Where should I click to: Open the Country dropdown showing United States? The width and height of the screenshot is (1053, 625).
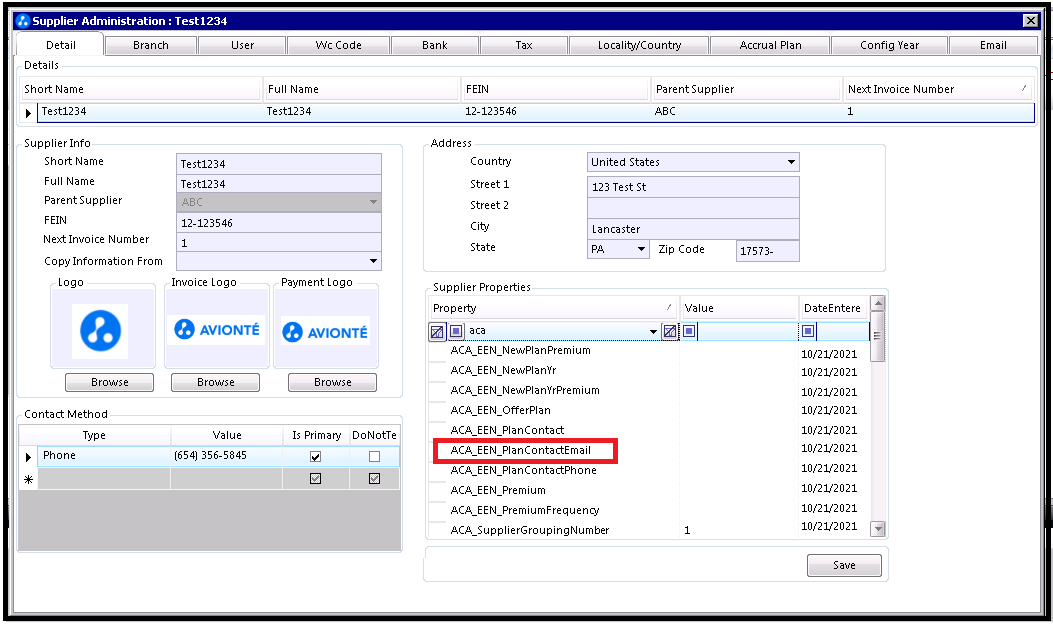[693, 162]
